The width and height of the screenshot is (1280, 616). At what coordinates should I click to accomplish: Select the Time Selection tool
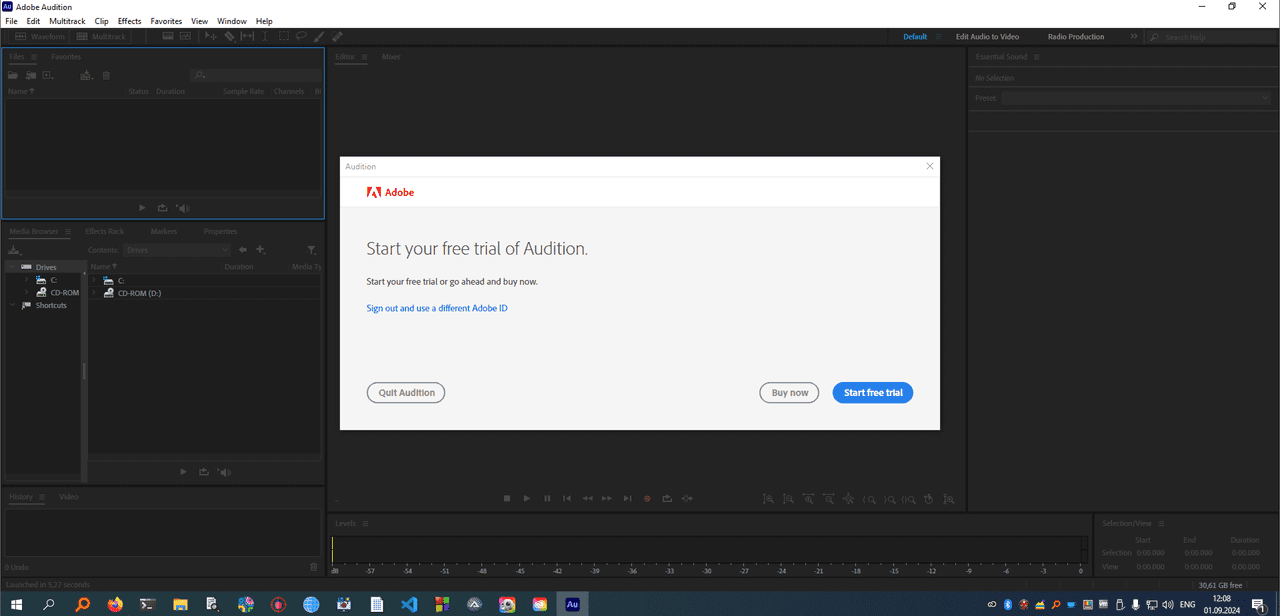[265, 37]
